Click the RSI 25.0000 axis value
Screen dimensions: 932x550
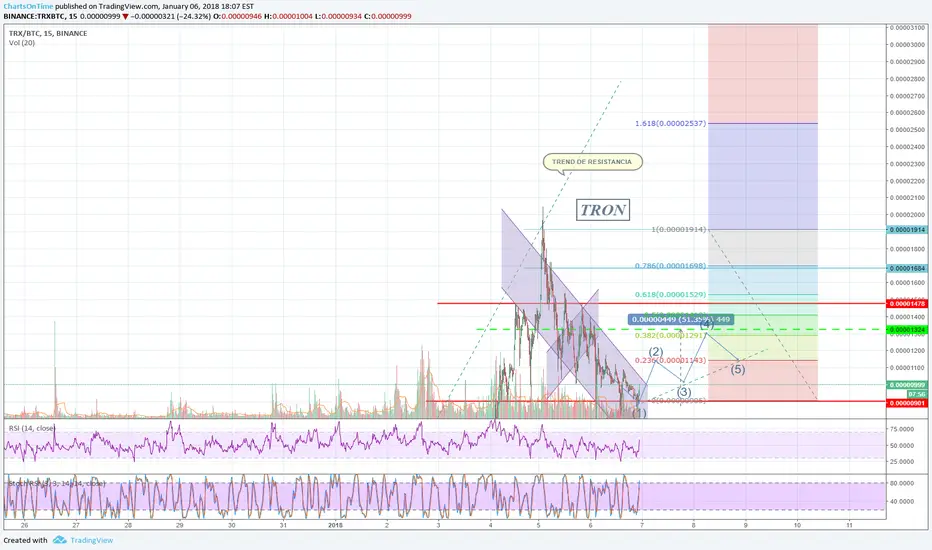click(x=902, y=461)
